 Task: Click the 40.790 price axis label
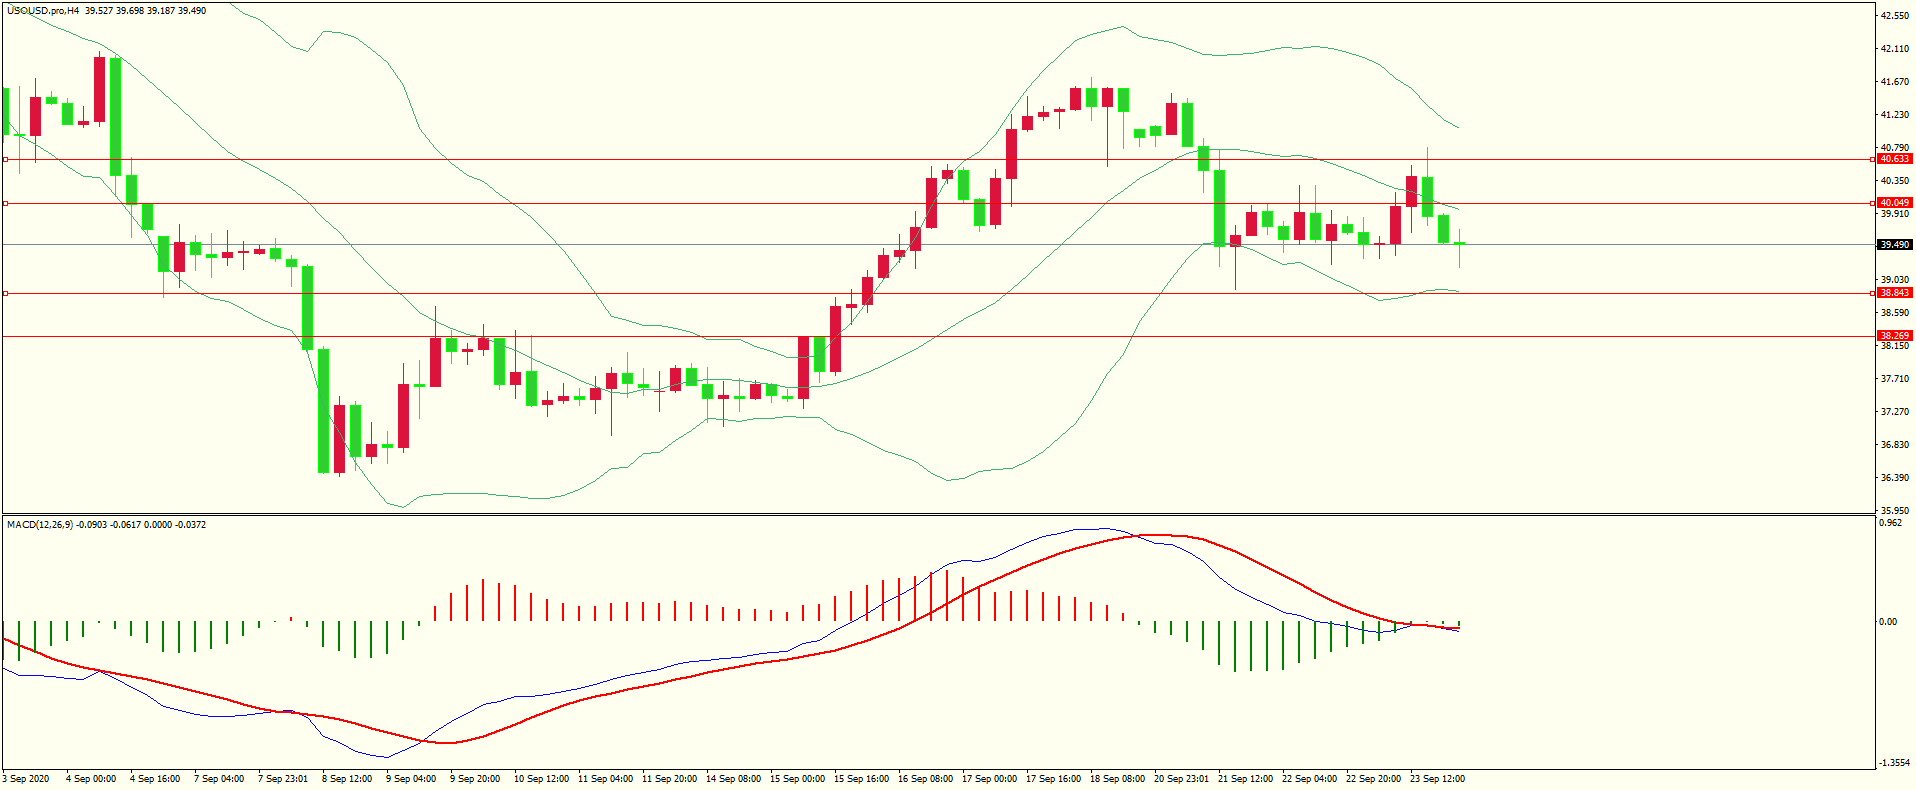click(1895, 148)
